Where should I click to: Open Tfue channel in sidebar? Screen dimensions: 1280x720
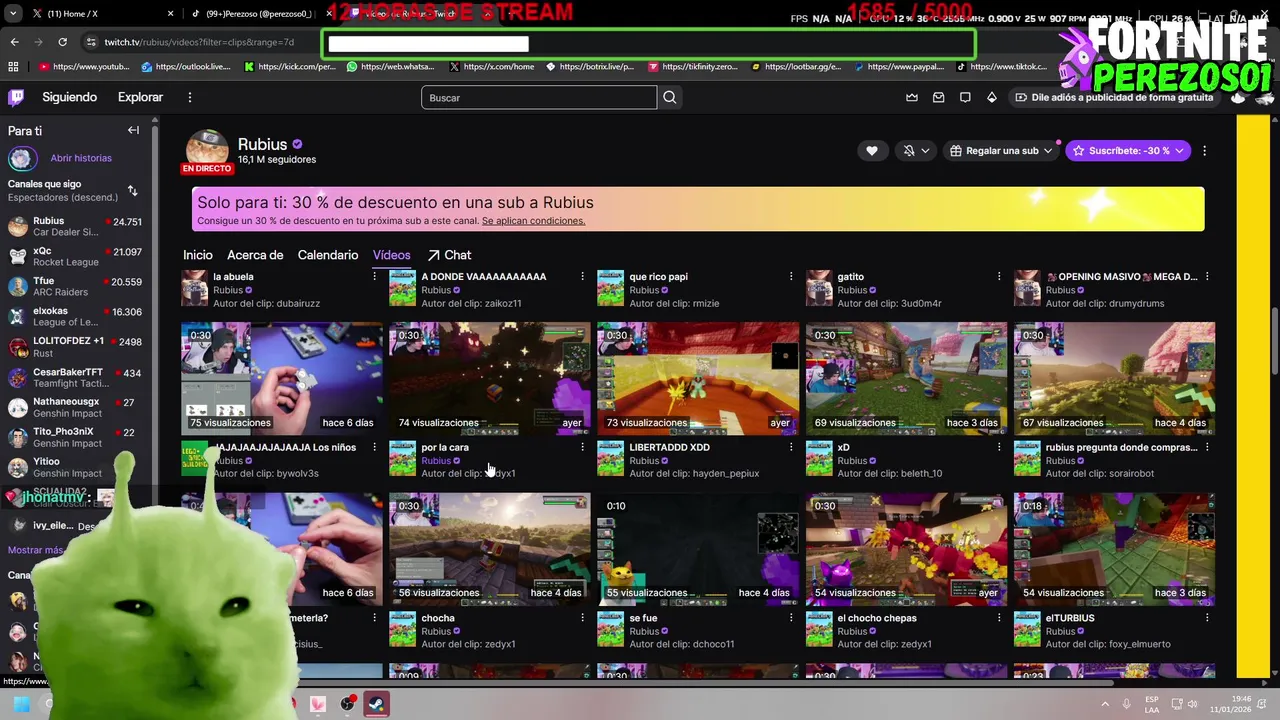(75, 286)
